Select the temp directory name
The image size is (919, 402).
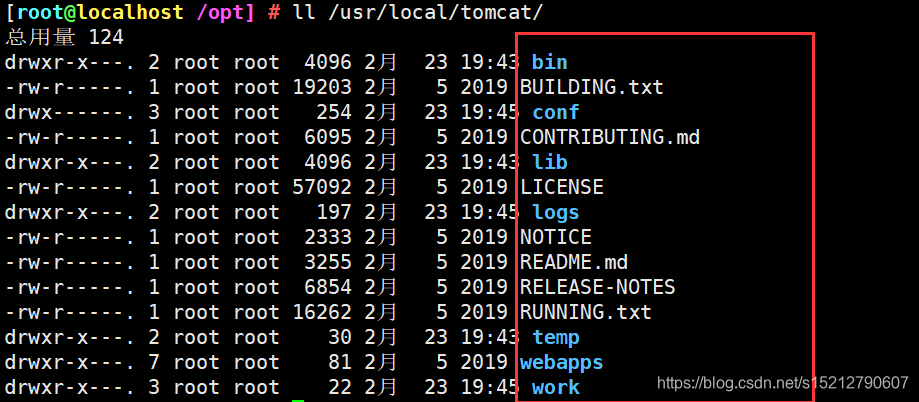[556, 337]
